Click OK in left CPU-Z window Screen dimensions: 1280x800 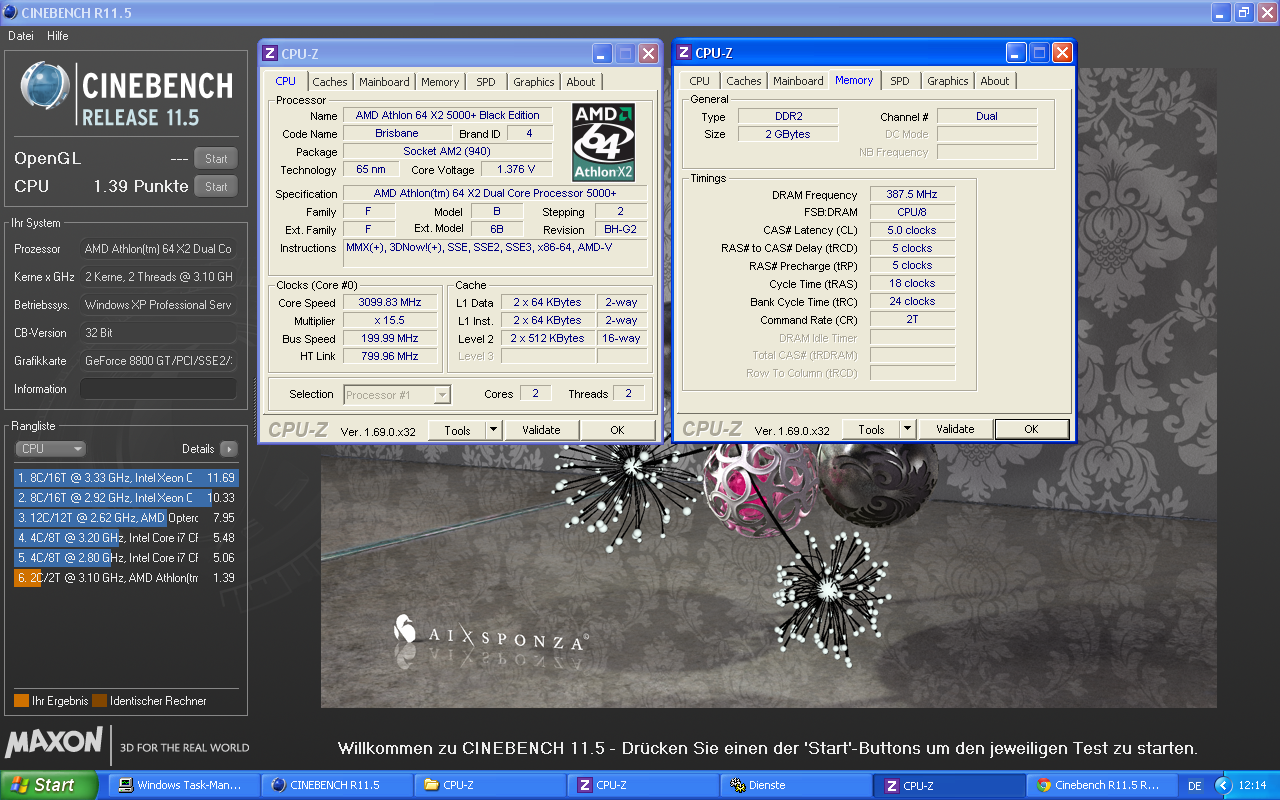click(x=617, y=430)
